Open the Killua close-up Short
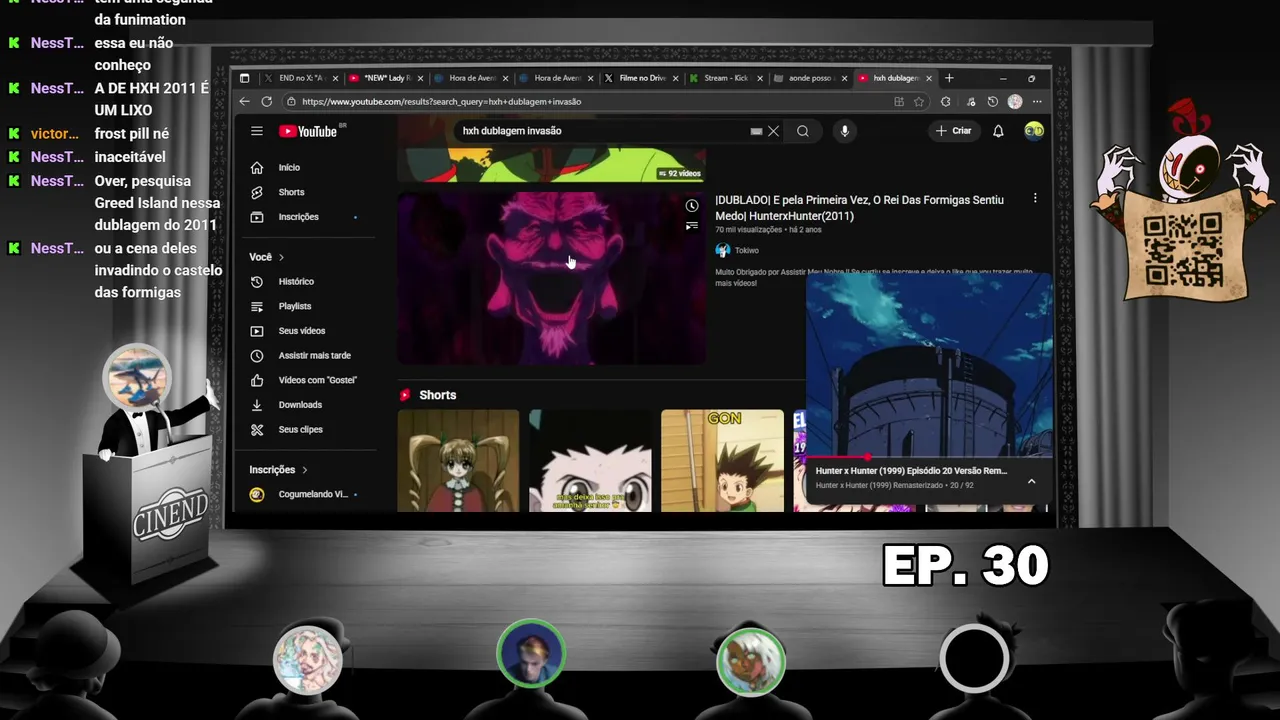 [x=590, y=461]
